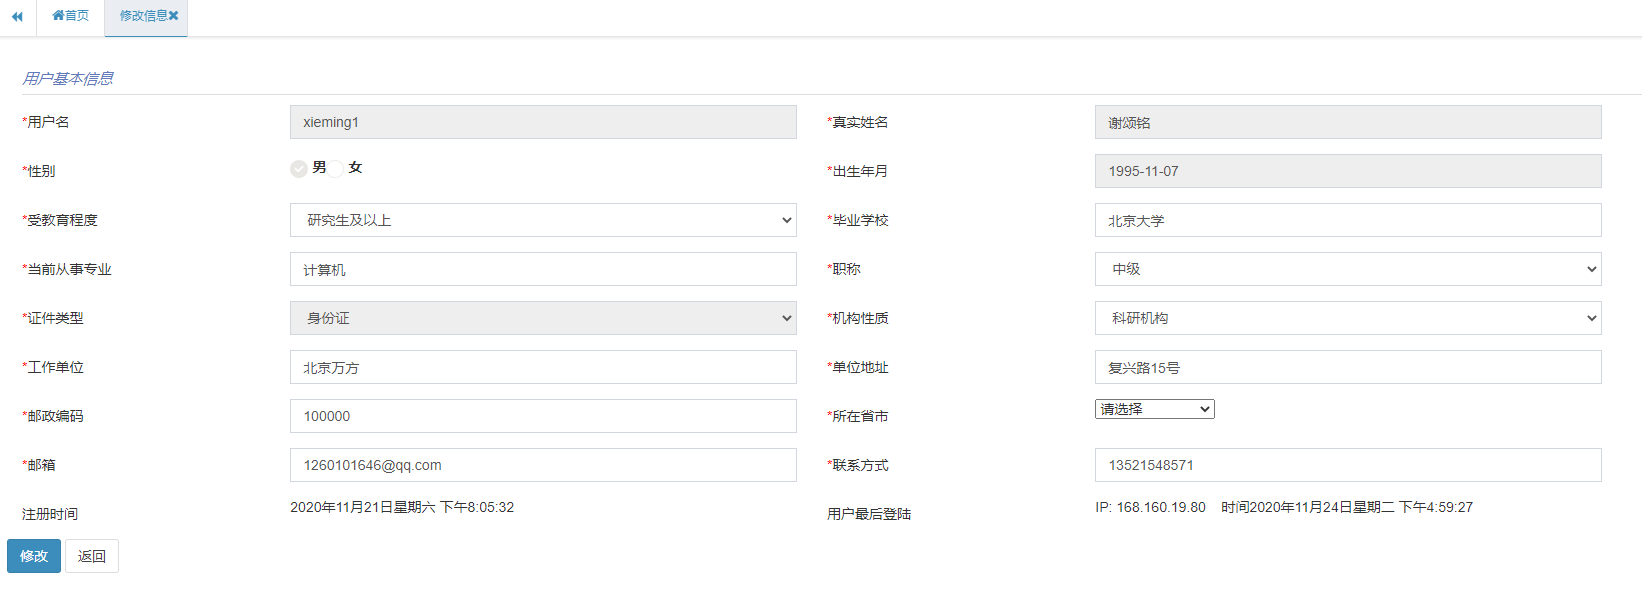Click the double-arrow back icon
This screenshot has height=604, width=1642.
17,16
